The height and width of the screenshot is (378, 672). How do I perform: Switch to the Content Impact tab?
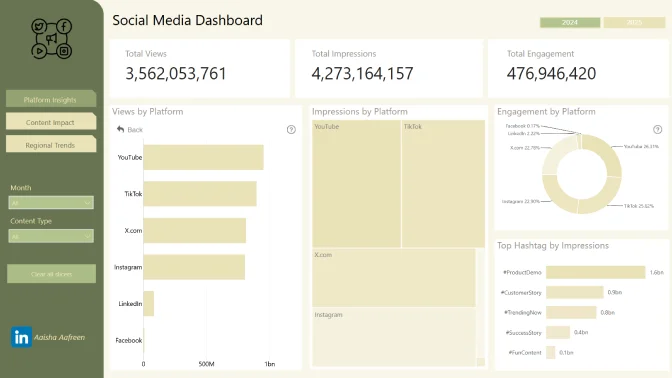tap(51, 122)
